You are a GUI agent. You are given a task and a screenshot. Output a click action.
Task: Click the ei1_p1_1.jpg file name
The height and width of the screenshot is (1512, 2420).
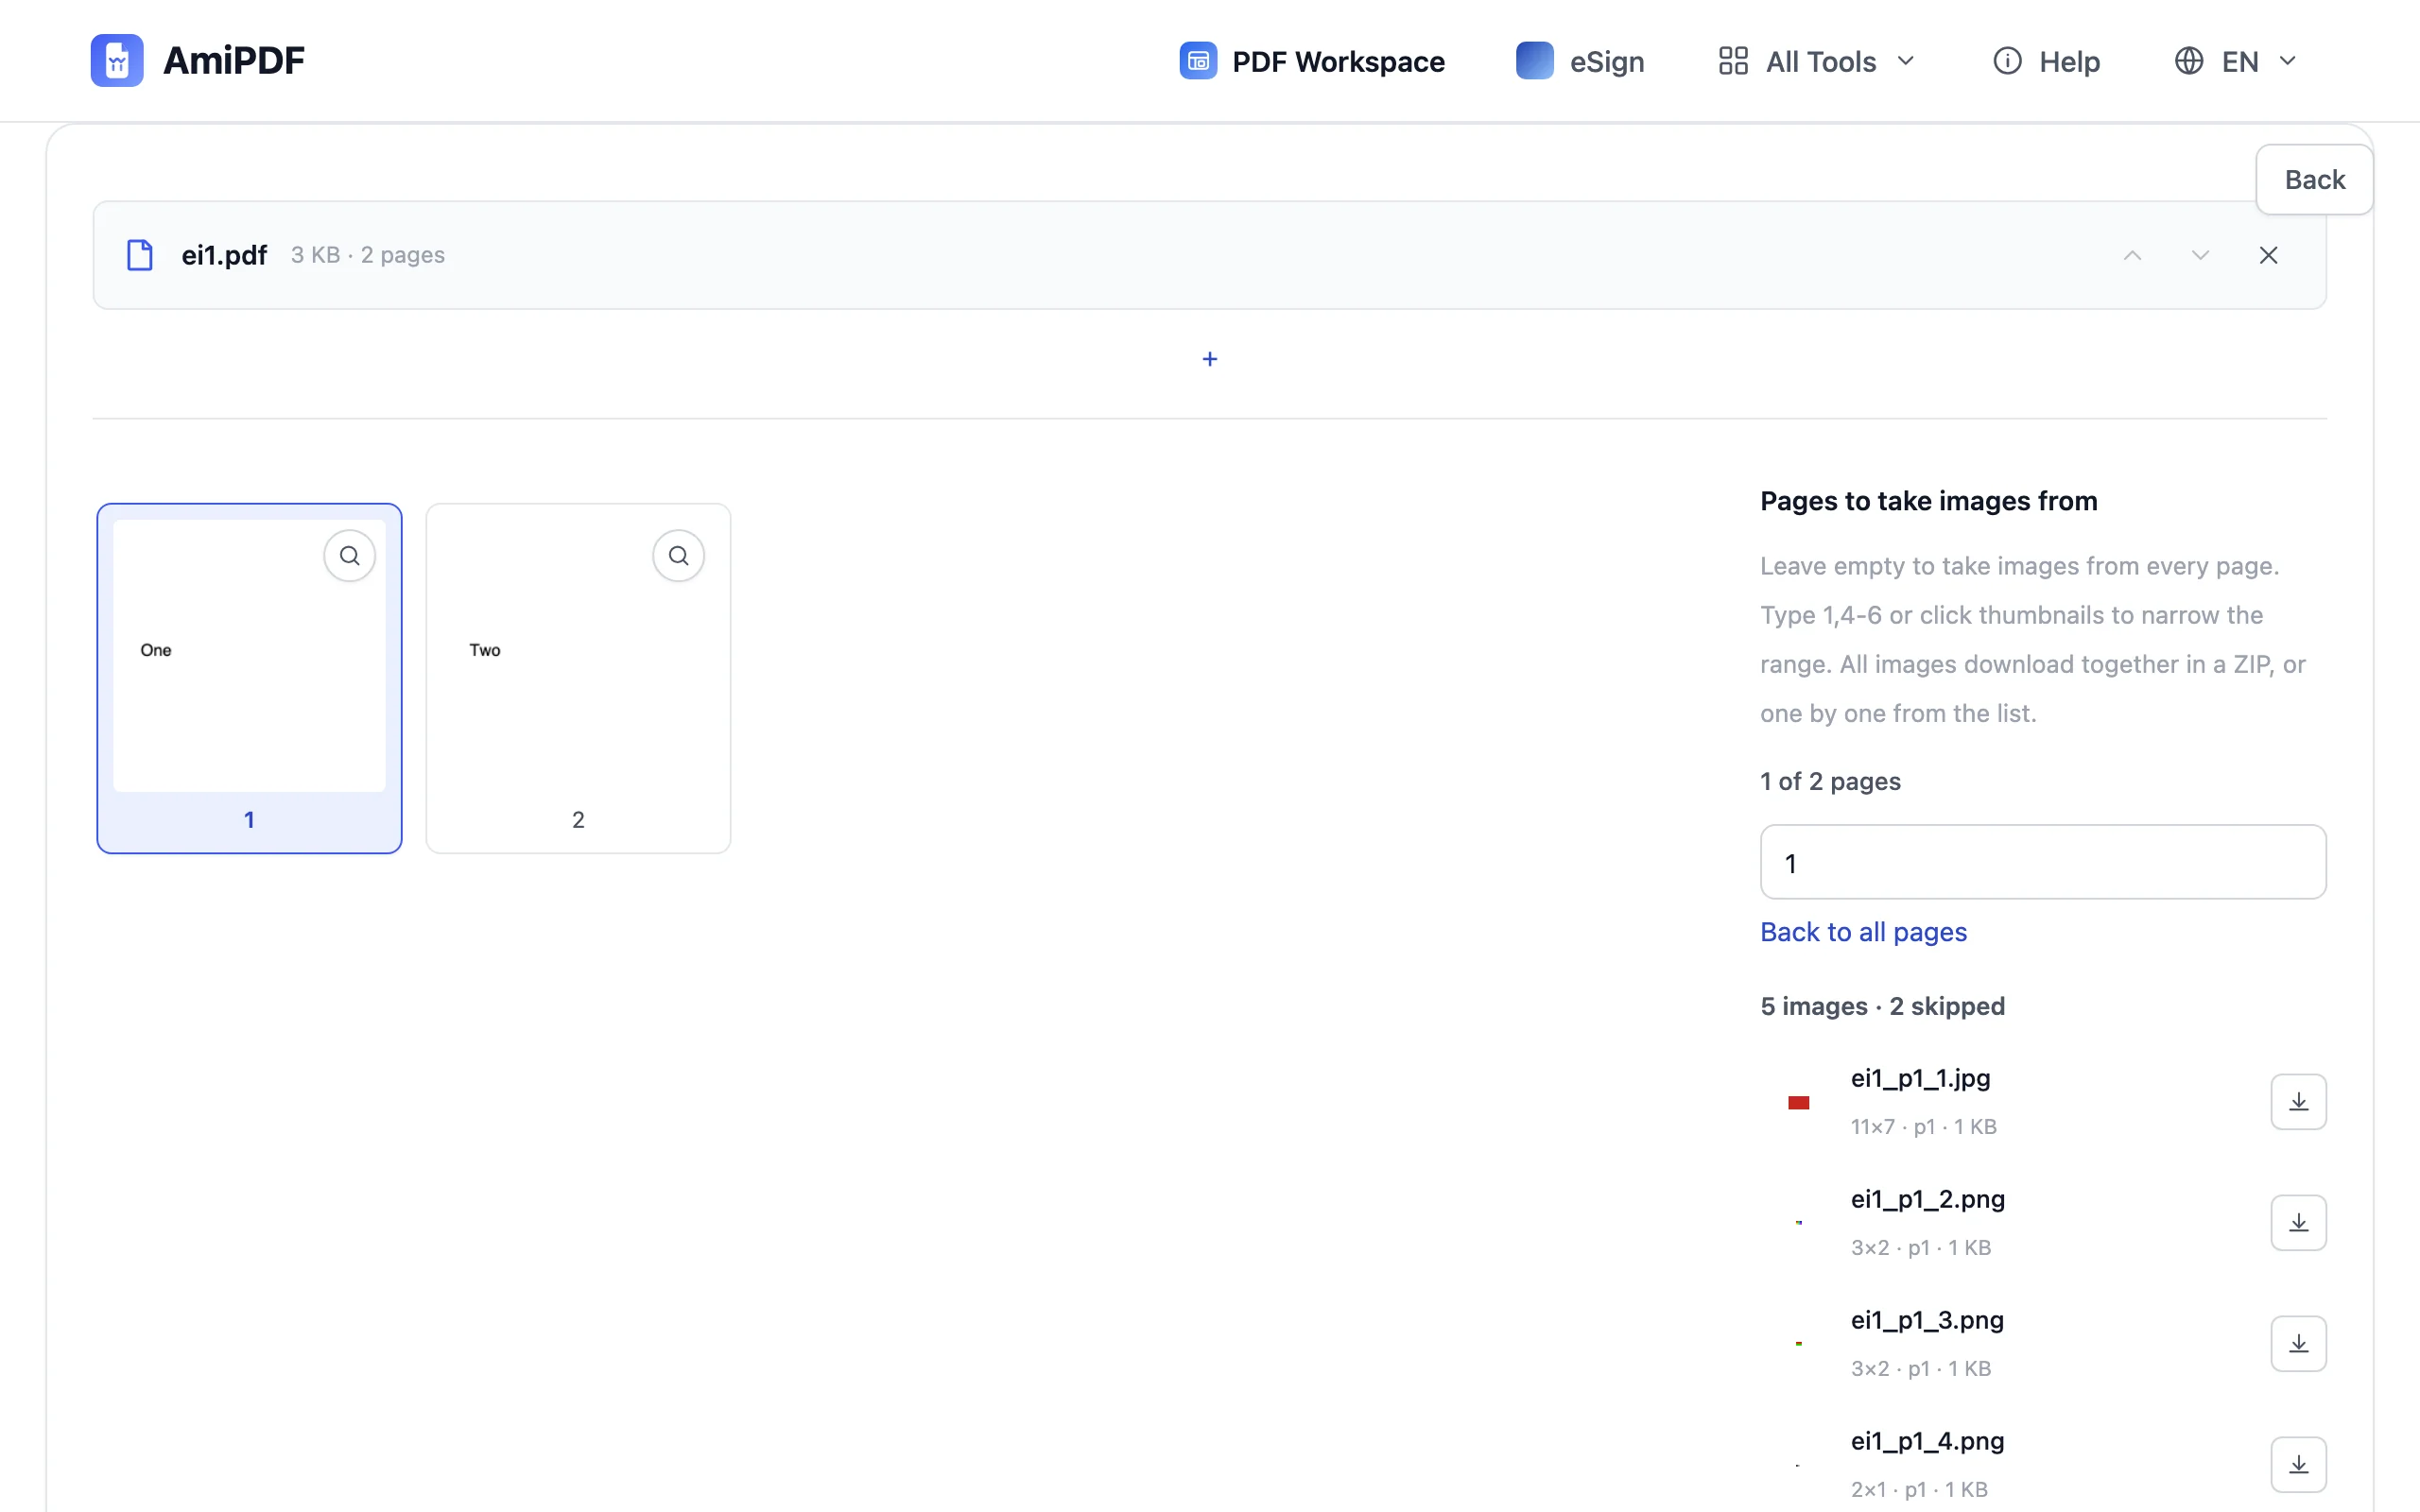click(x=1920, y=1078)
